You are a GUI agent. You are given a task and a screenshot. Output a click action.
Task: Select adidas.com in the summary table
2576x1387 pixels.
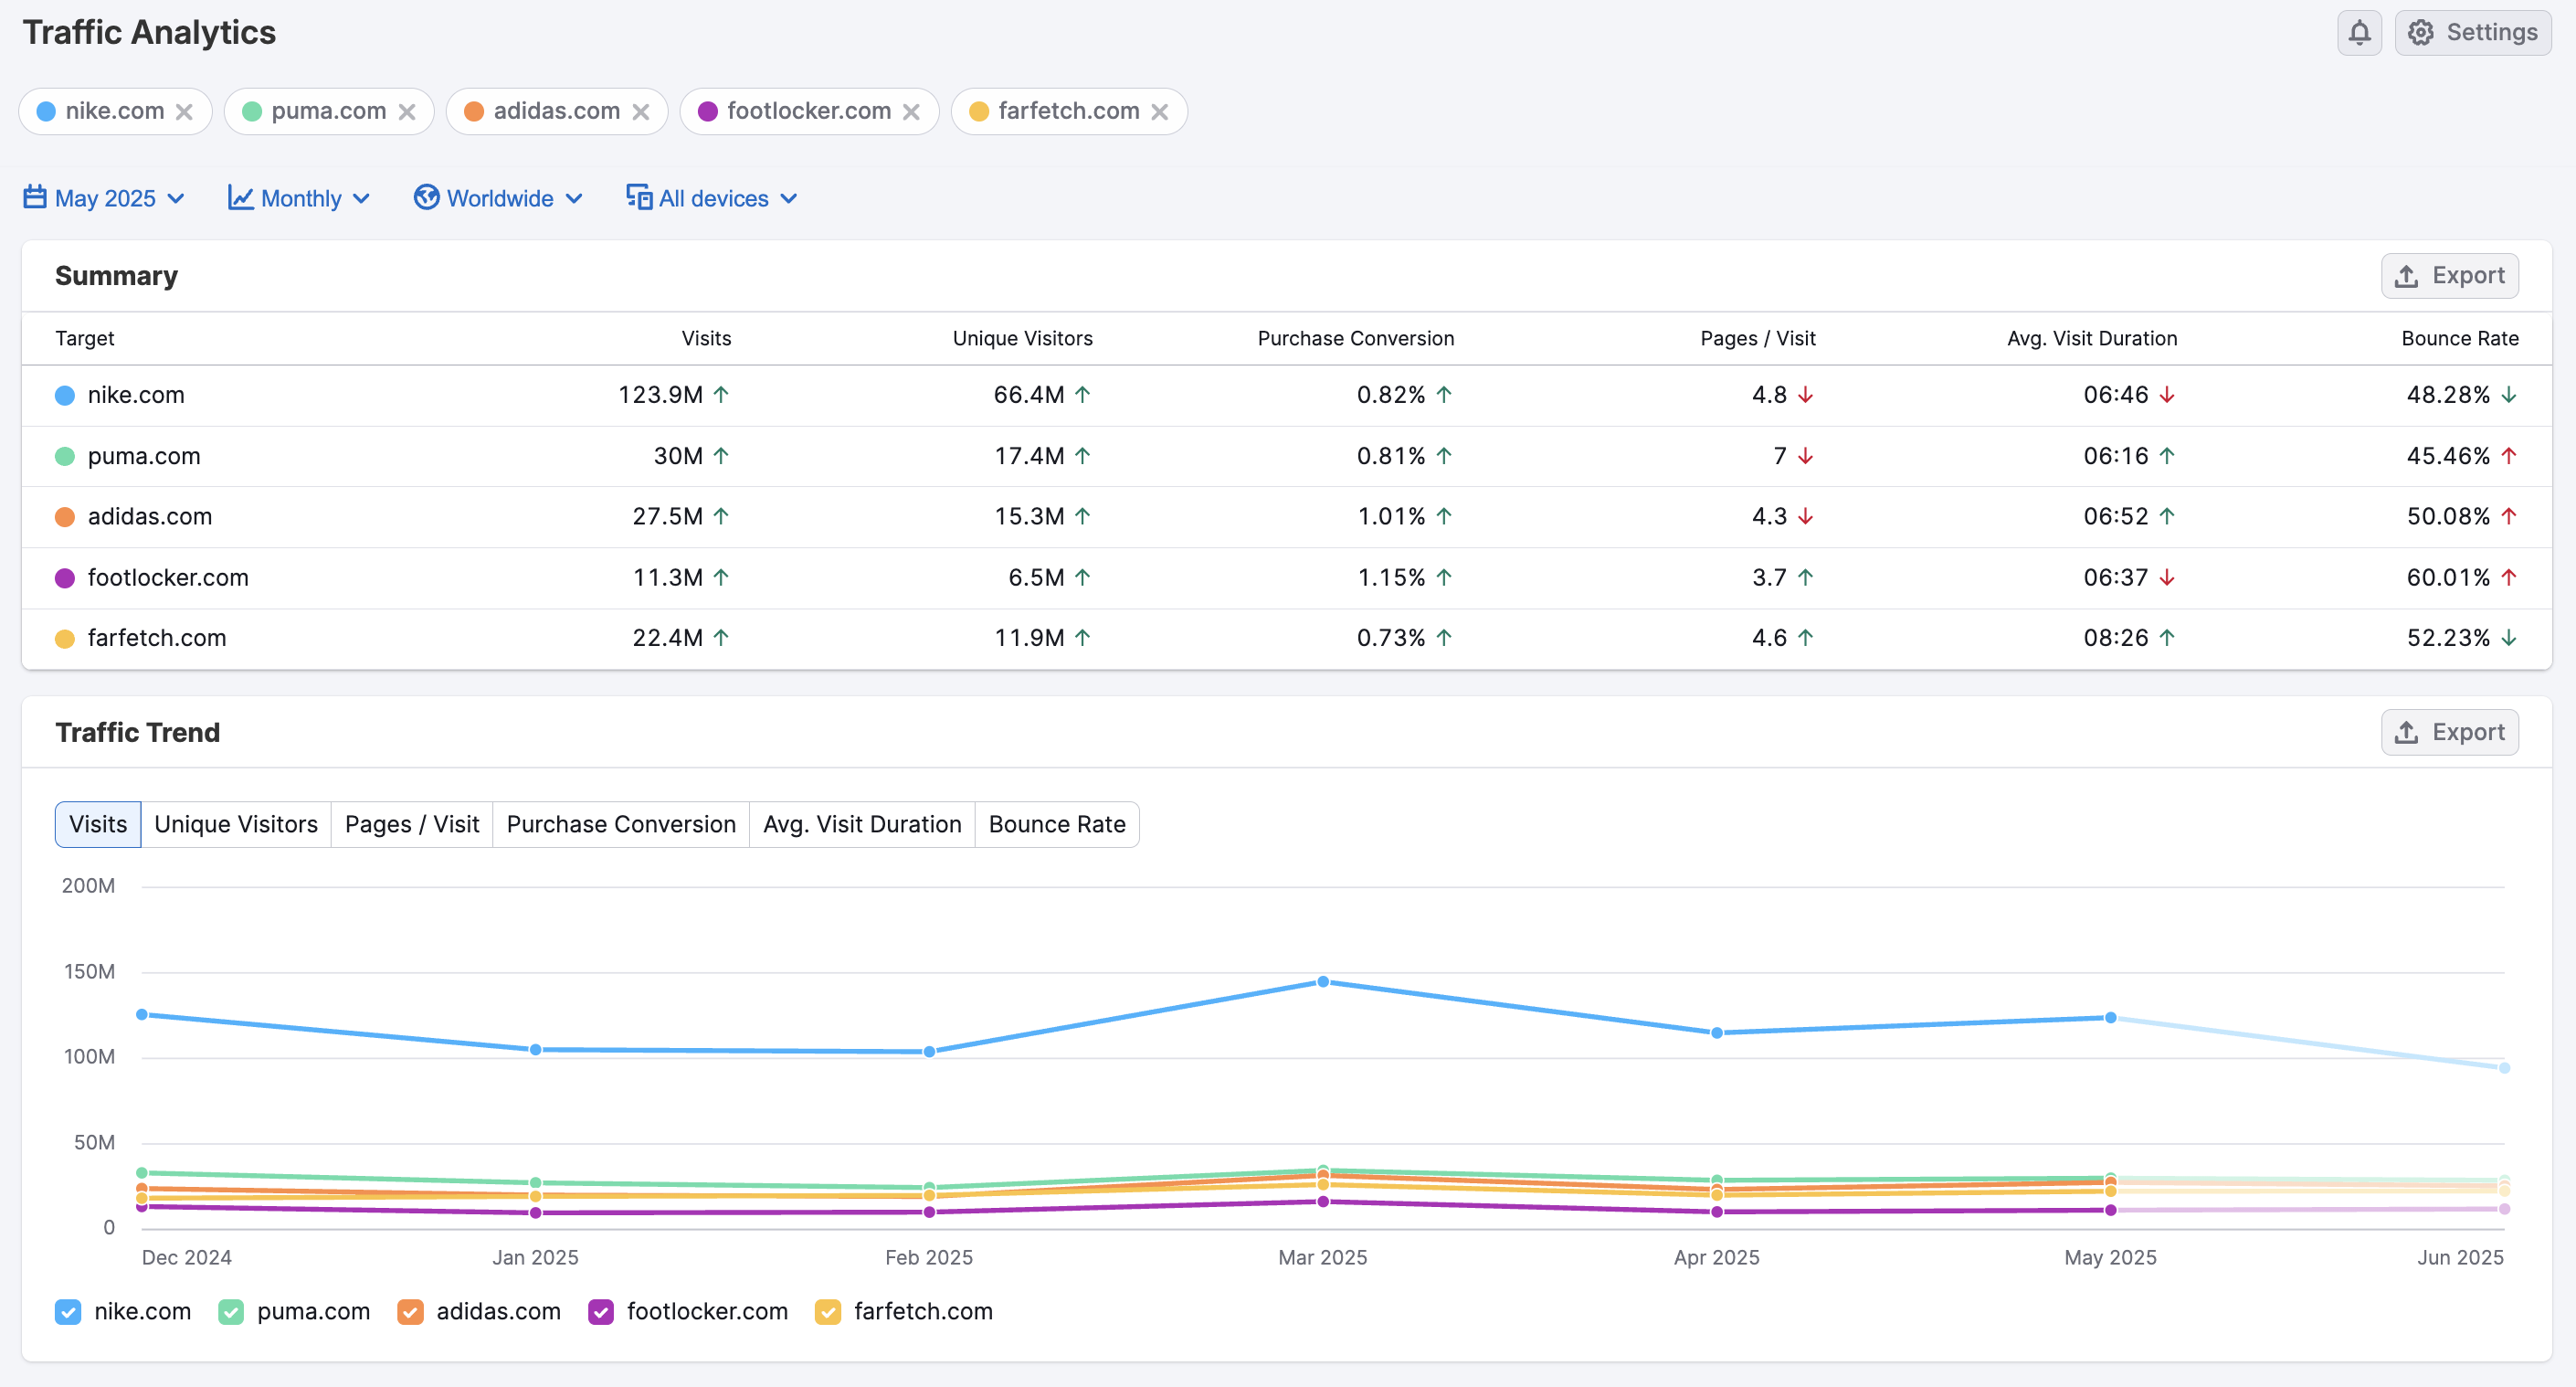pos(148,516)
